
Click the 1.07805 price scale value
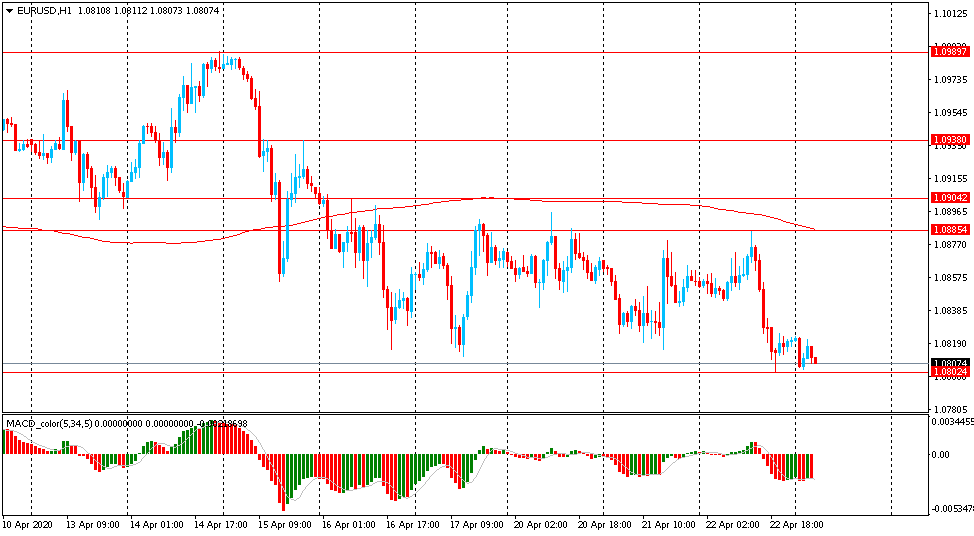(x=950, y=409)
